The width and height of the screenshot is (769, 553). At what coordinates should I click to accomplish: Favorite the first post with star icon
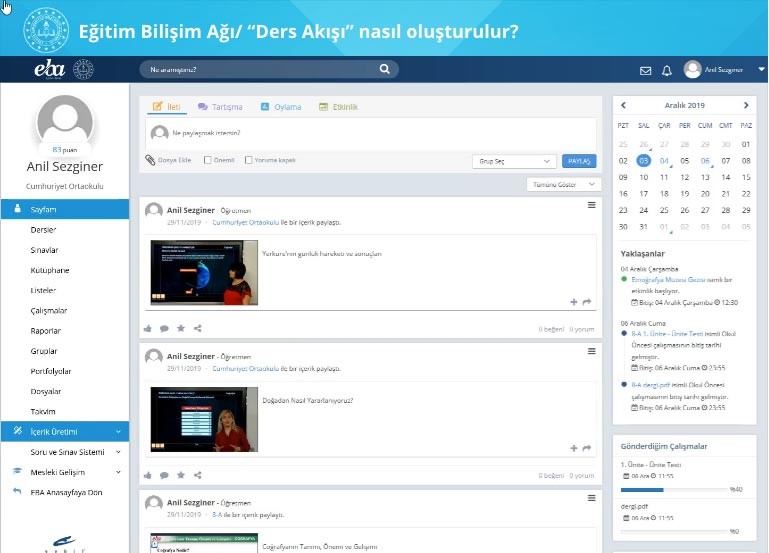[x=181, y=328]
